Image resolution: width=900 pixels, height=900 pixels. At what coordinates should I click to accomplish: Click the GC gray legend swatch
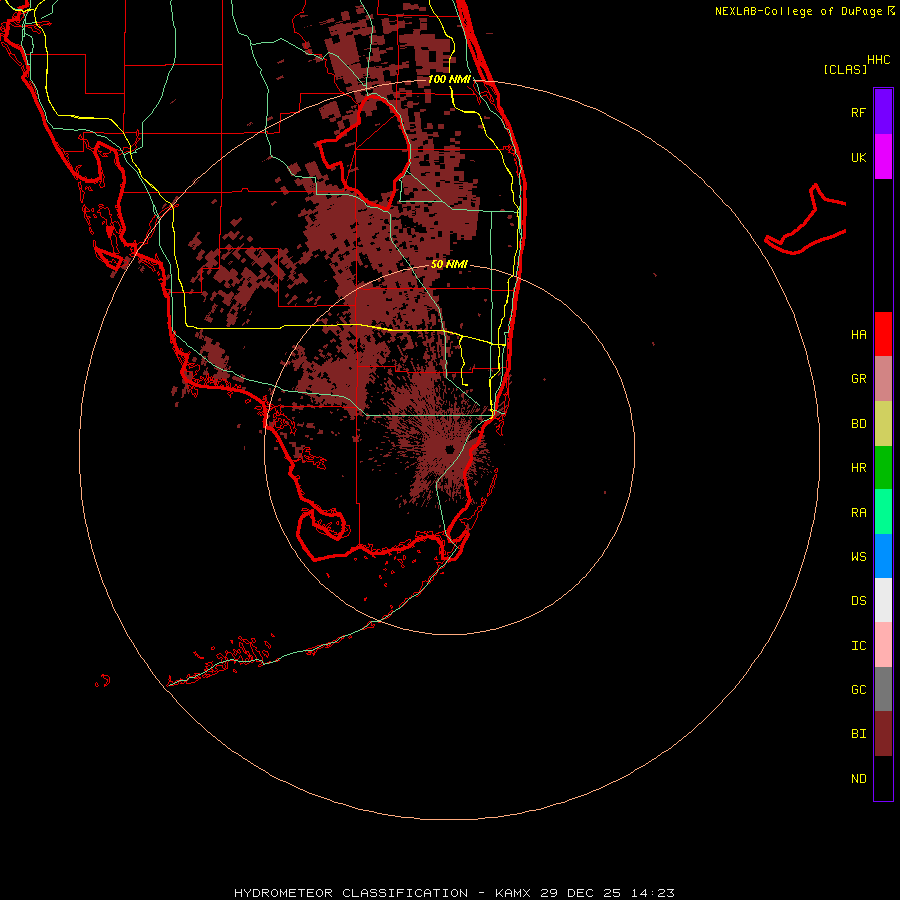(883, 689)
